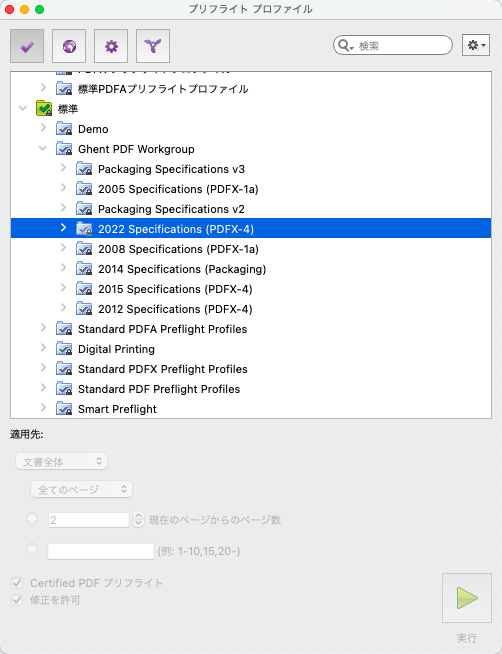Image resolution: width=502 pixels, height=654 pixels.
Task: Open the gear options menu at top right
Action: click(476, 45)
